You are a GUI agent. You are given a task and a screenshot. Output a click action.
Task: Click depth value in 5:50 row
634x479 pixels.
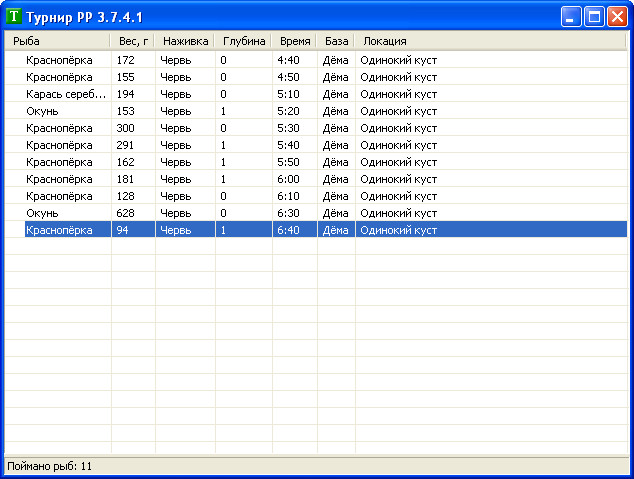coord(223,162)
